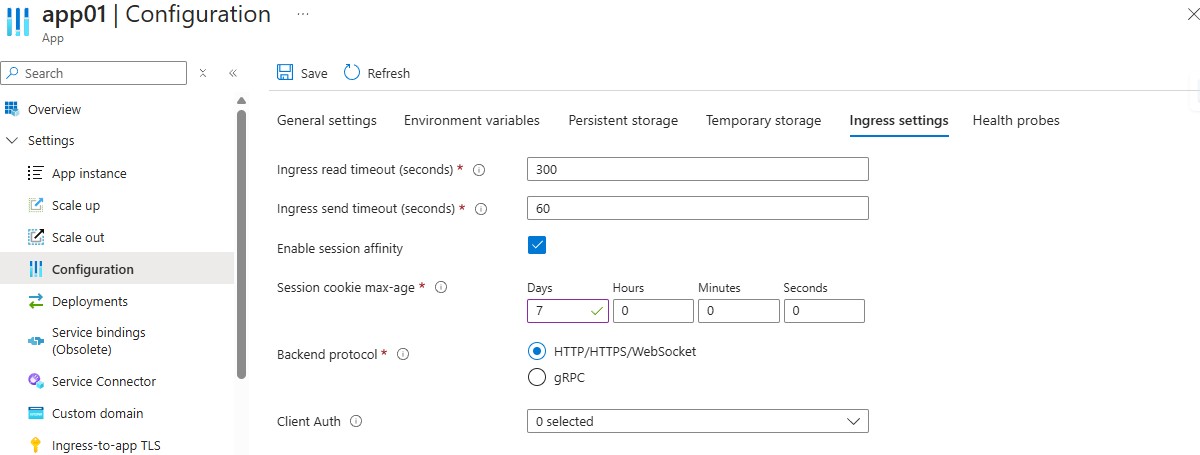Image resolution: width=1200 pixels, height=455 pixels.
Task: Click info icon next to Backend protocol
Action: [403, 354]
